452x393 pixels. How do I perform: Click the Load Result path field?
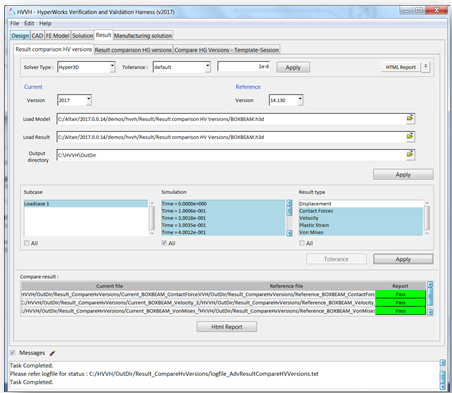click(x=231, y=137)
